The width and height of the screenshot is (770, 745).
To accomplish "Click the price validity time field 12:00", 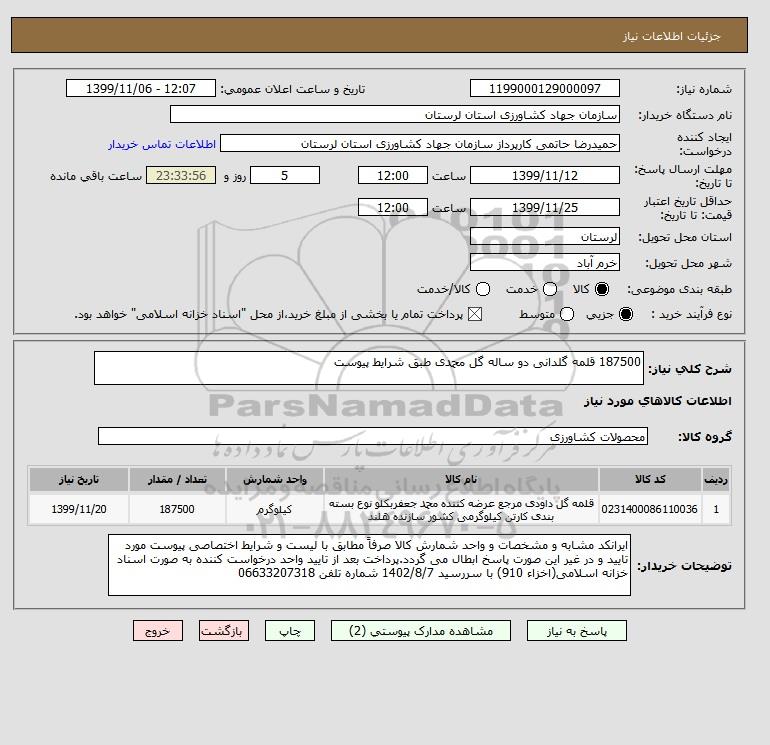I will click(x=393, y=207).
